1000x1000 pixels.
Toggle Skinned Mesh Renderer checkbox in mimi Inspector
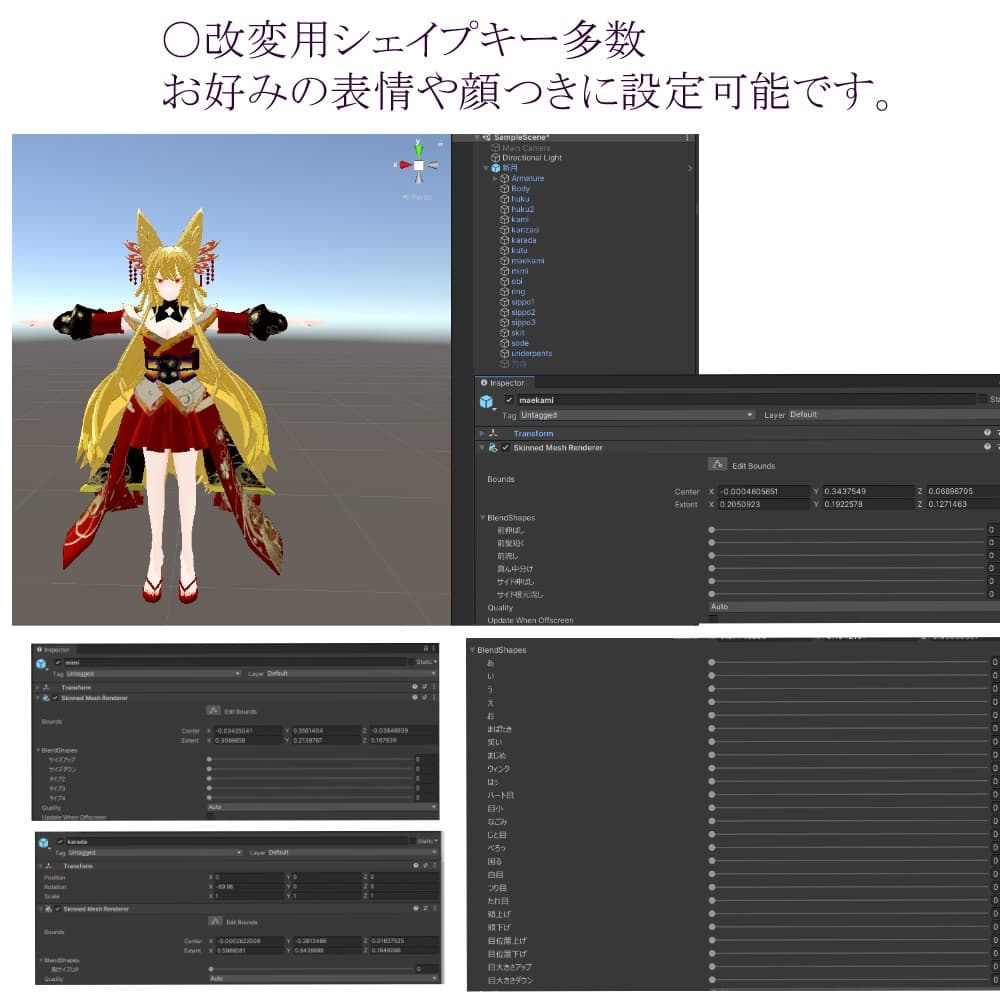[x=55, y=698]
